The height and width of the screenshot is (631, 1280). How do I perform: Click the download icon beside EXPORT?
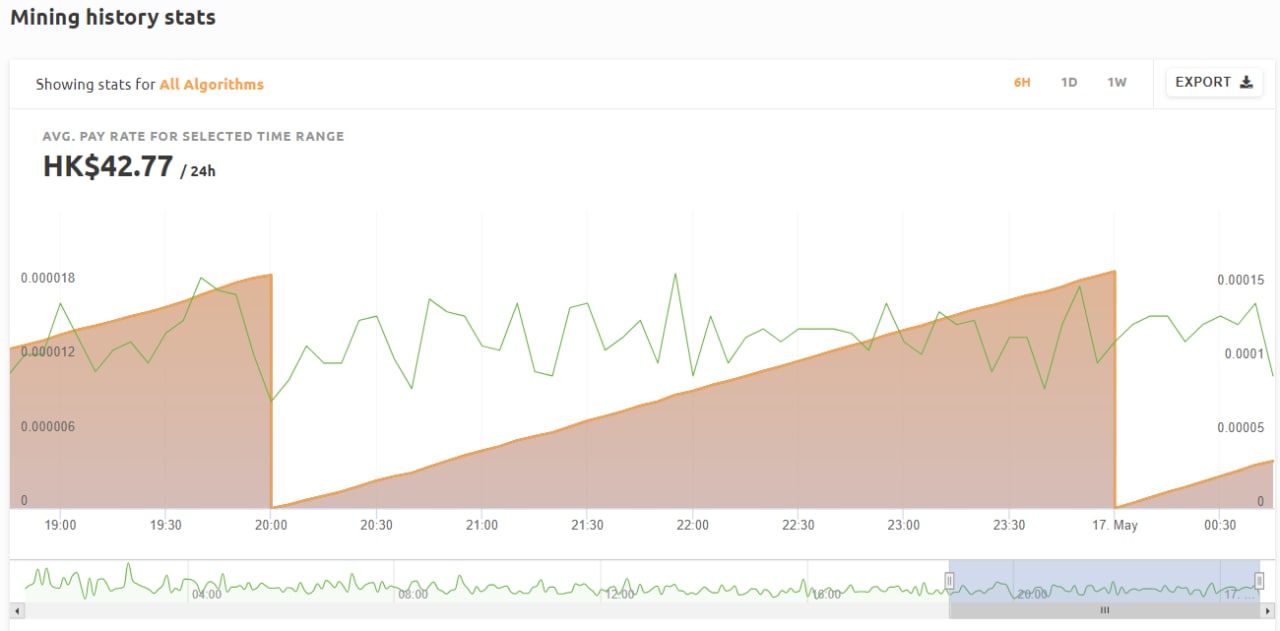coord(1246,82)
